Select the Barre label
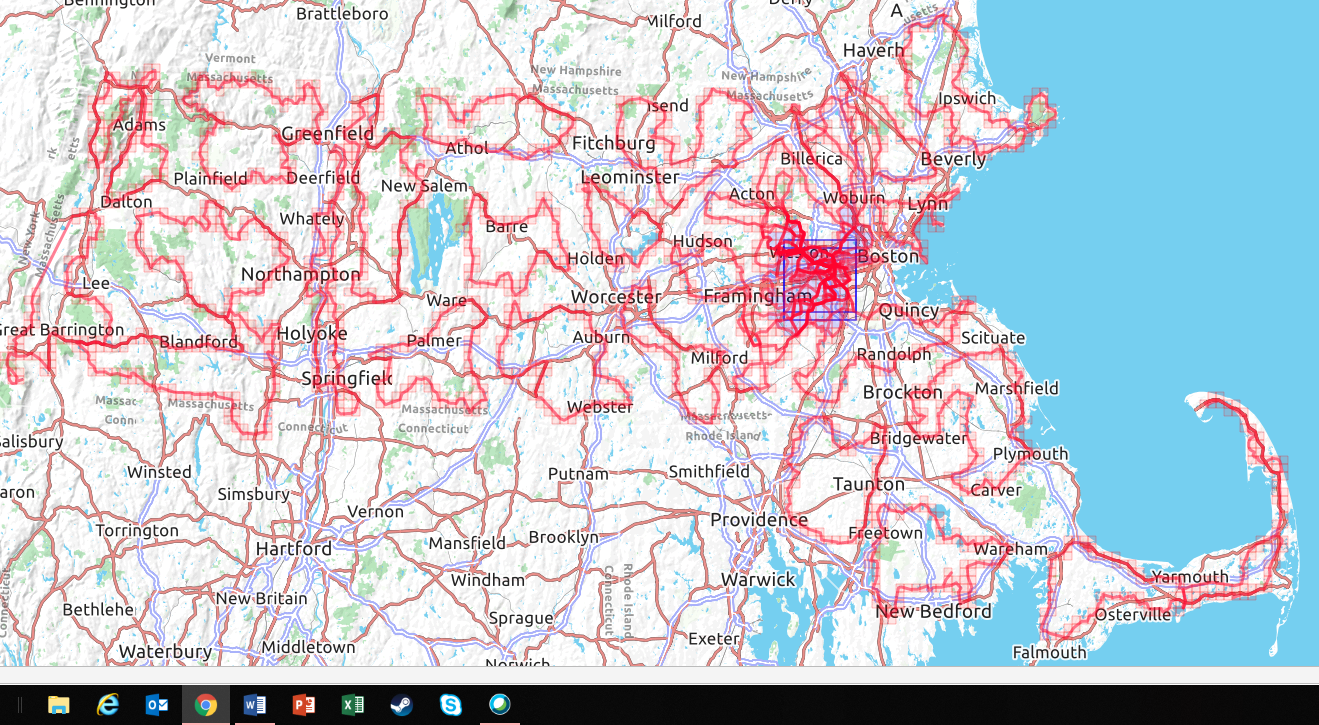 point(506,227)
